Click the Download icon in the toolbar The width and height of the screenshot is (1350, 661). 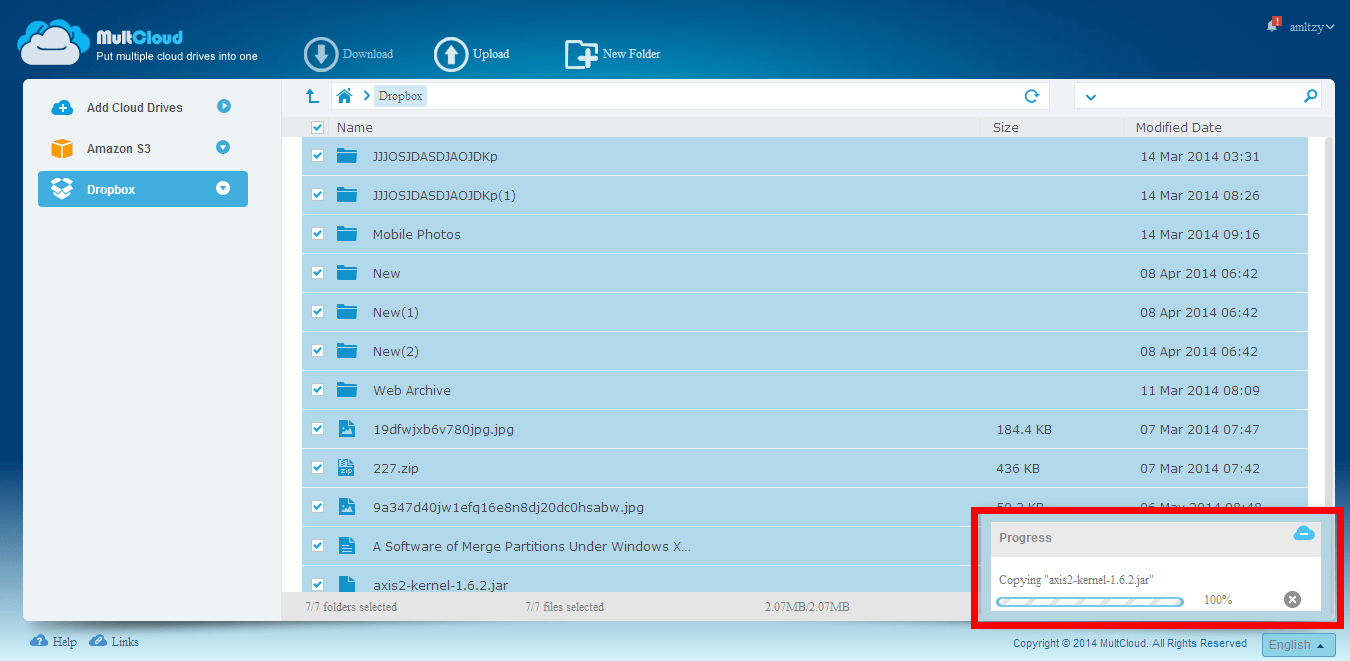coord(321,54)
